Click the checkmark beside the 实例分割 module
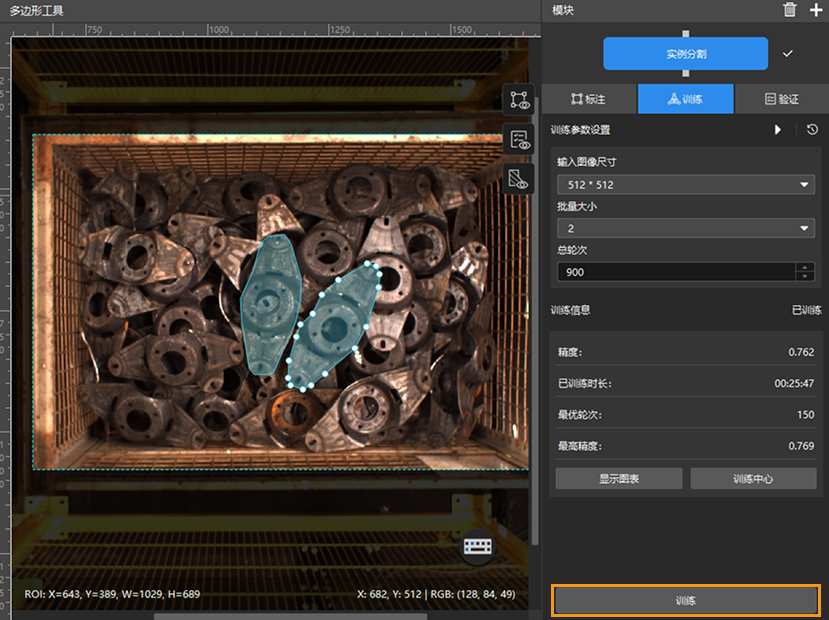Image resolution: width=829 pixels, height=620 pixels. coord(788,53)
